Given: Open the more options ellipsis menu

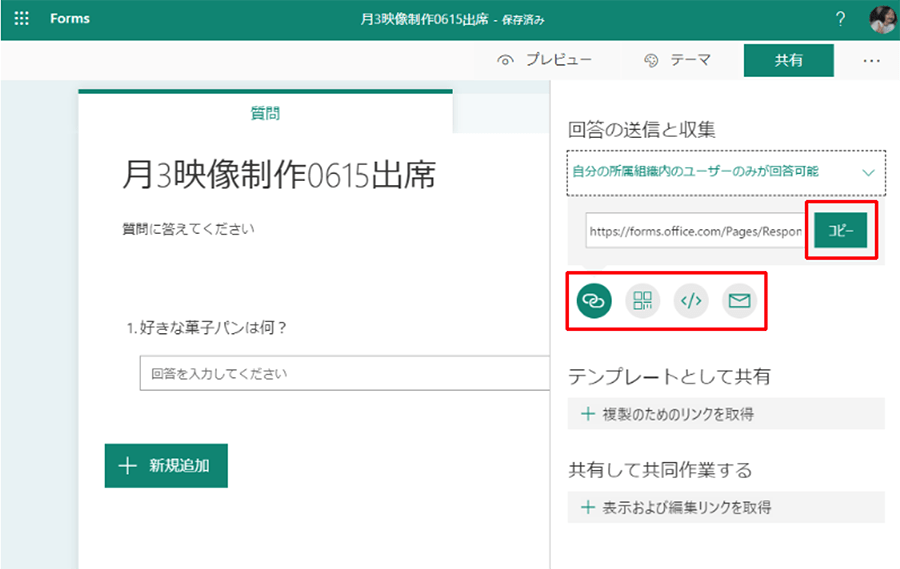Looking at the screenshot, I should click(871, 60).
